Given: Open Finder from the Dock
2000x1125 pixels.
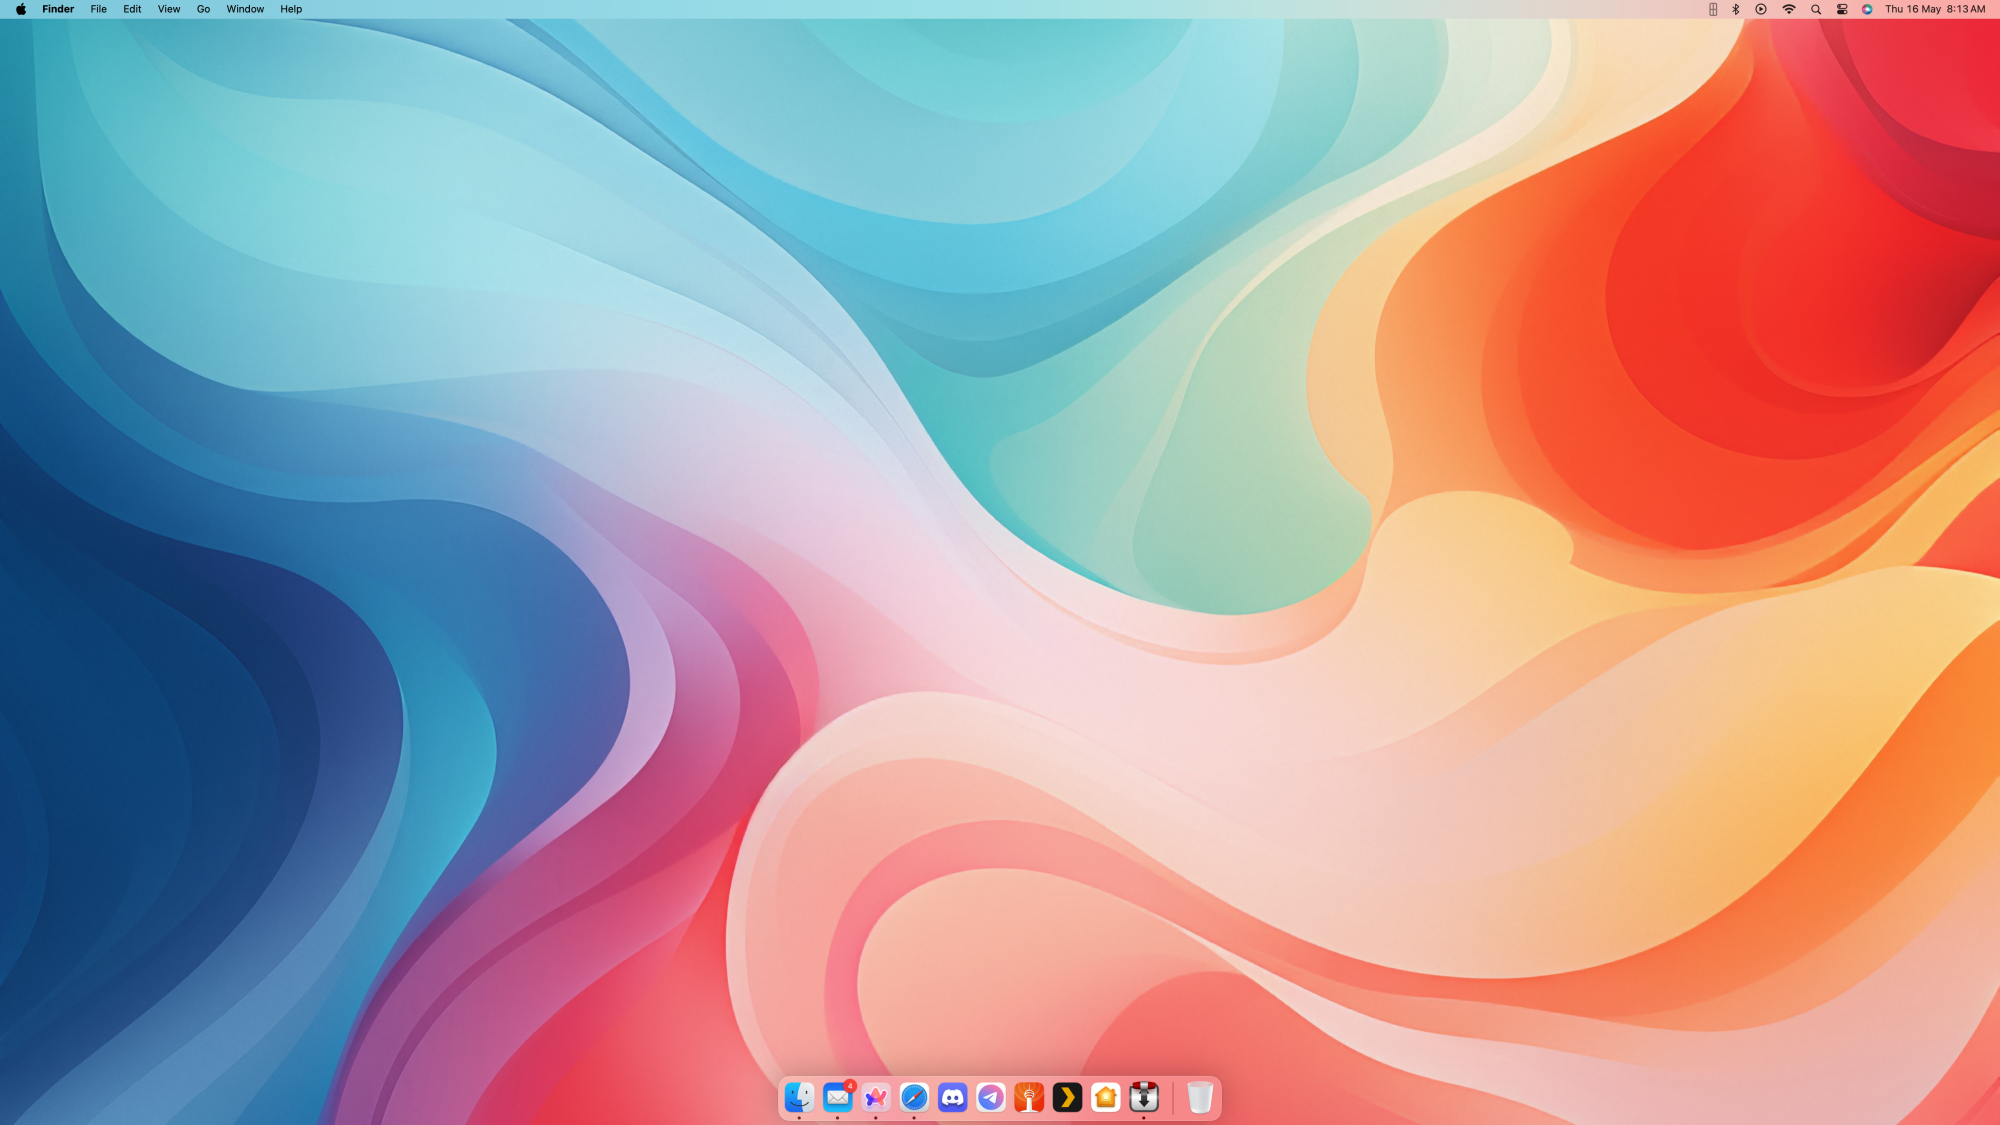Looking at the screenshot, I should pyautogui.click(x=799, y=1098).
